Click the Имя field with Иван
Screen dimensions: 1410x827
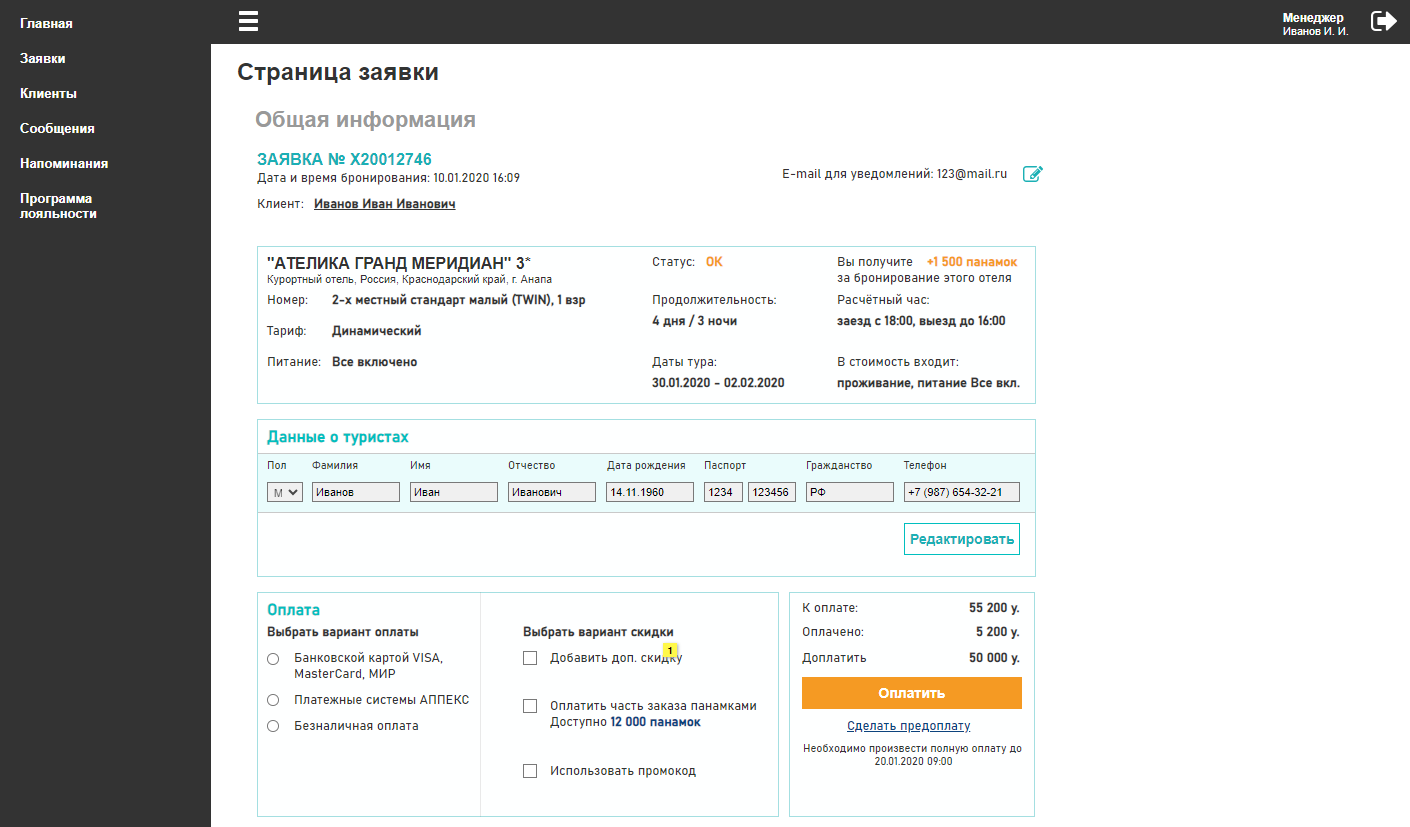(454, 492)
